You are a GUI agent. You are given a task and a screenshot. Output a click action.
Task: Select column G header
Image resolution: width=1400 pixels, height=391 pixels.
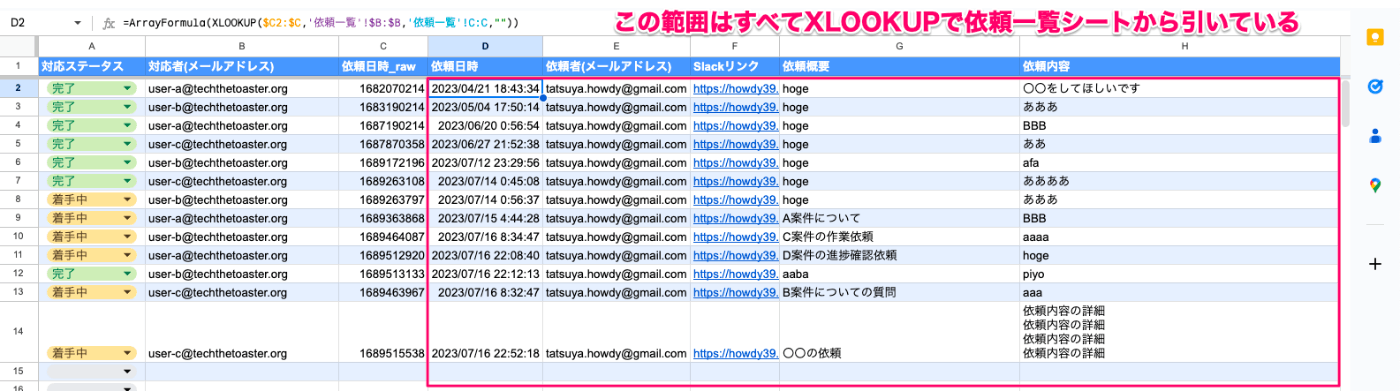click(x=899, y=46)
